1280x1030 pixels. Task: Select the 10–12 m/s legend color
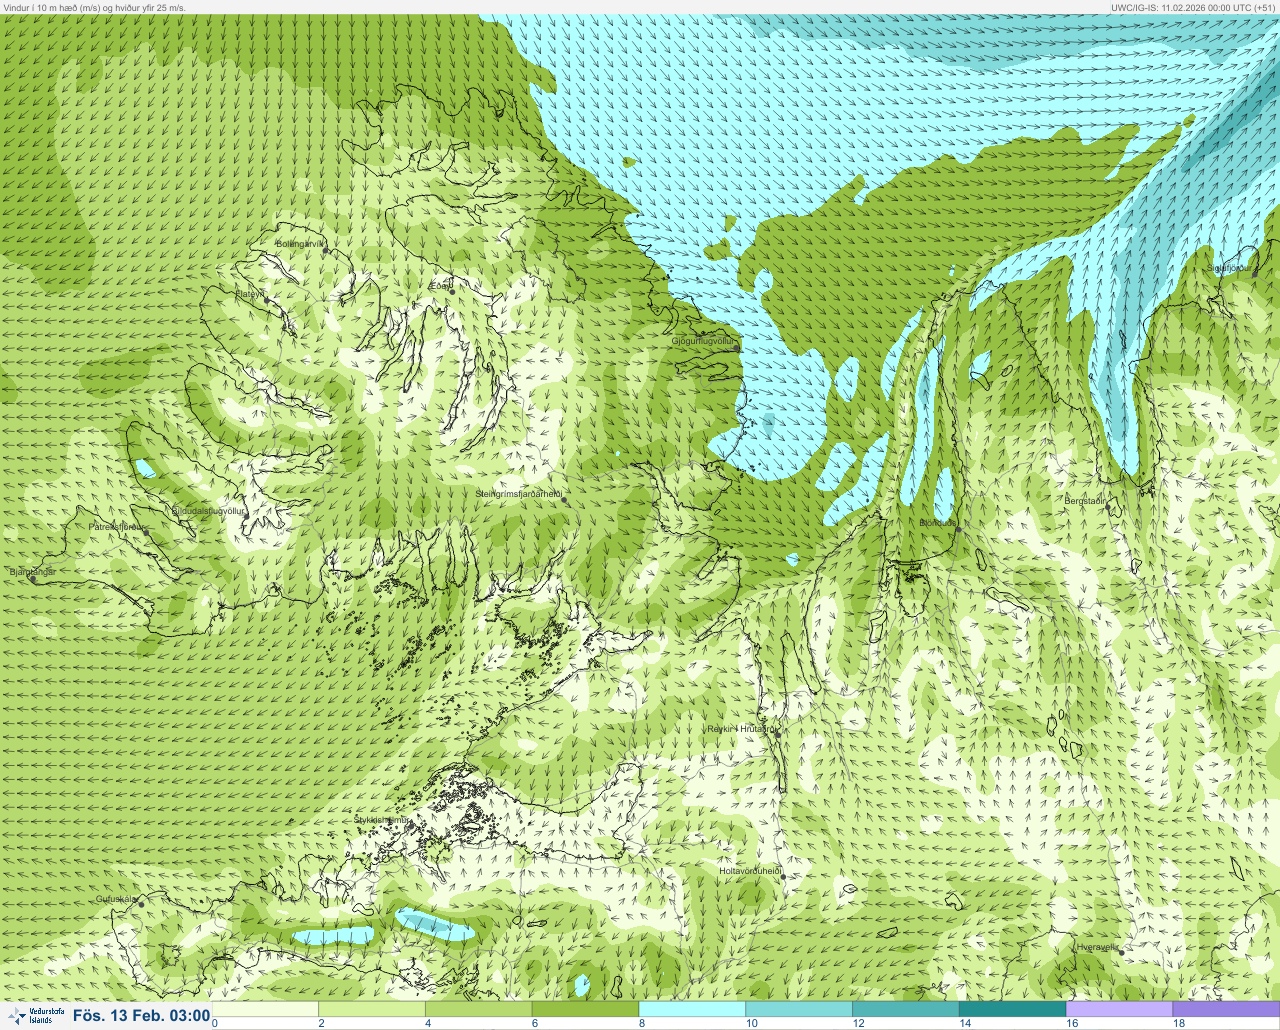799,1009
